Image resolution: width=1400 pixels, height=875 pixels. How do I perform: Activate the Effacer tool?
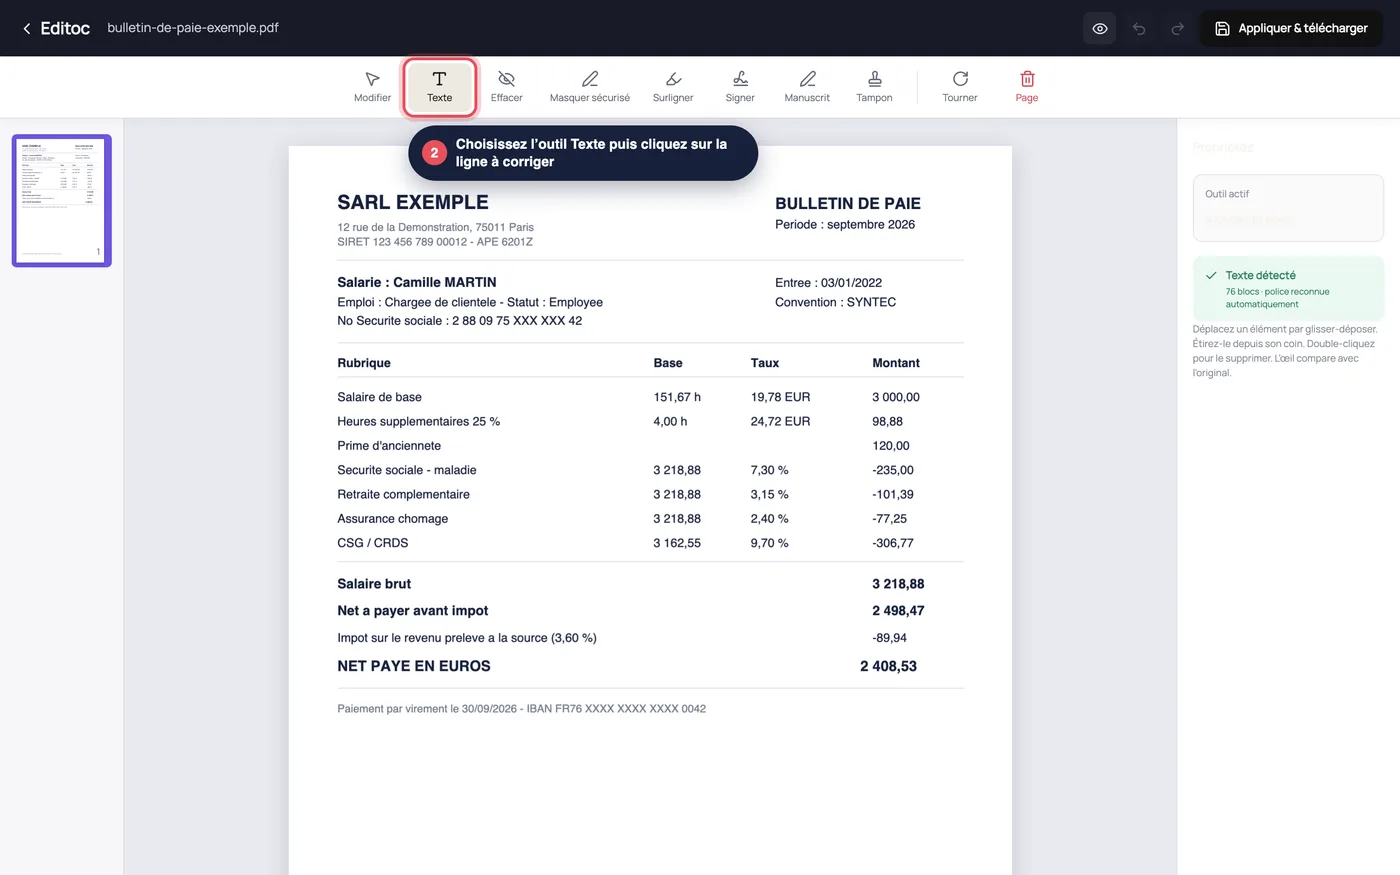pos(506,87)
